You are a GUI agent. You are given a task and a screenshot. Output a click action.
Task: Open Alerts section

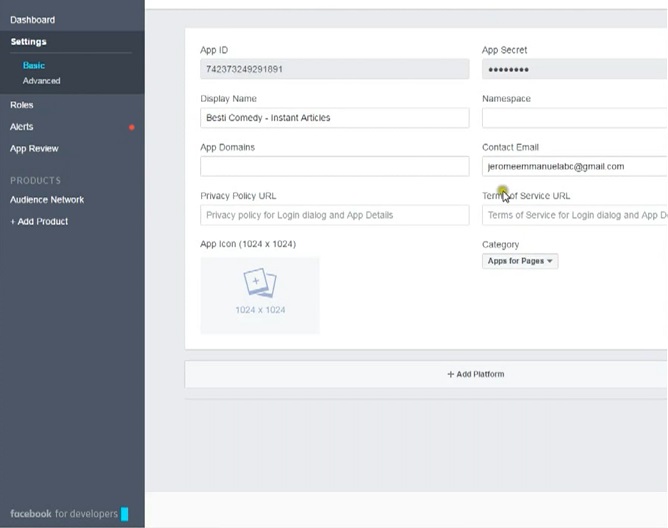click(x=22, y=127)
